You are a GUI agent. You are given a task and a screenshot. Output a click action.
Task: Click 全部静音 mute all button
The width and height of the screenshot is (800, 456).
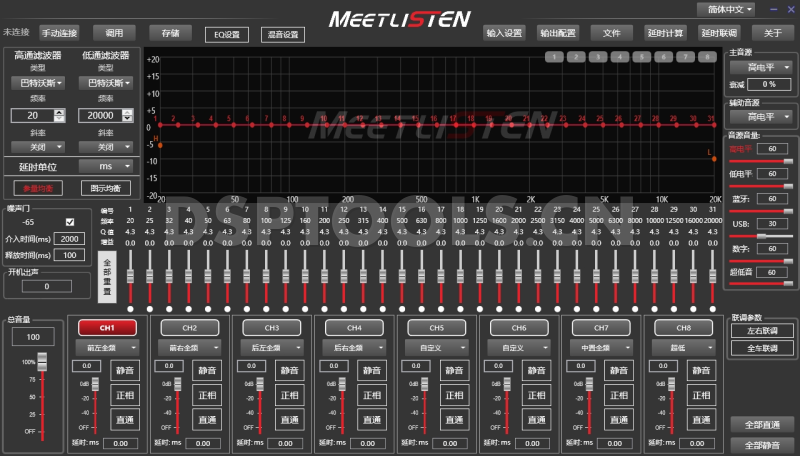click(762, 445)
